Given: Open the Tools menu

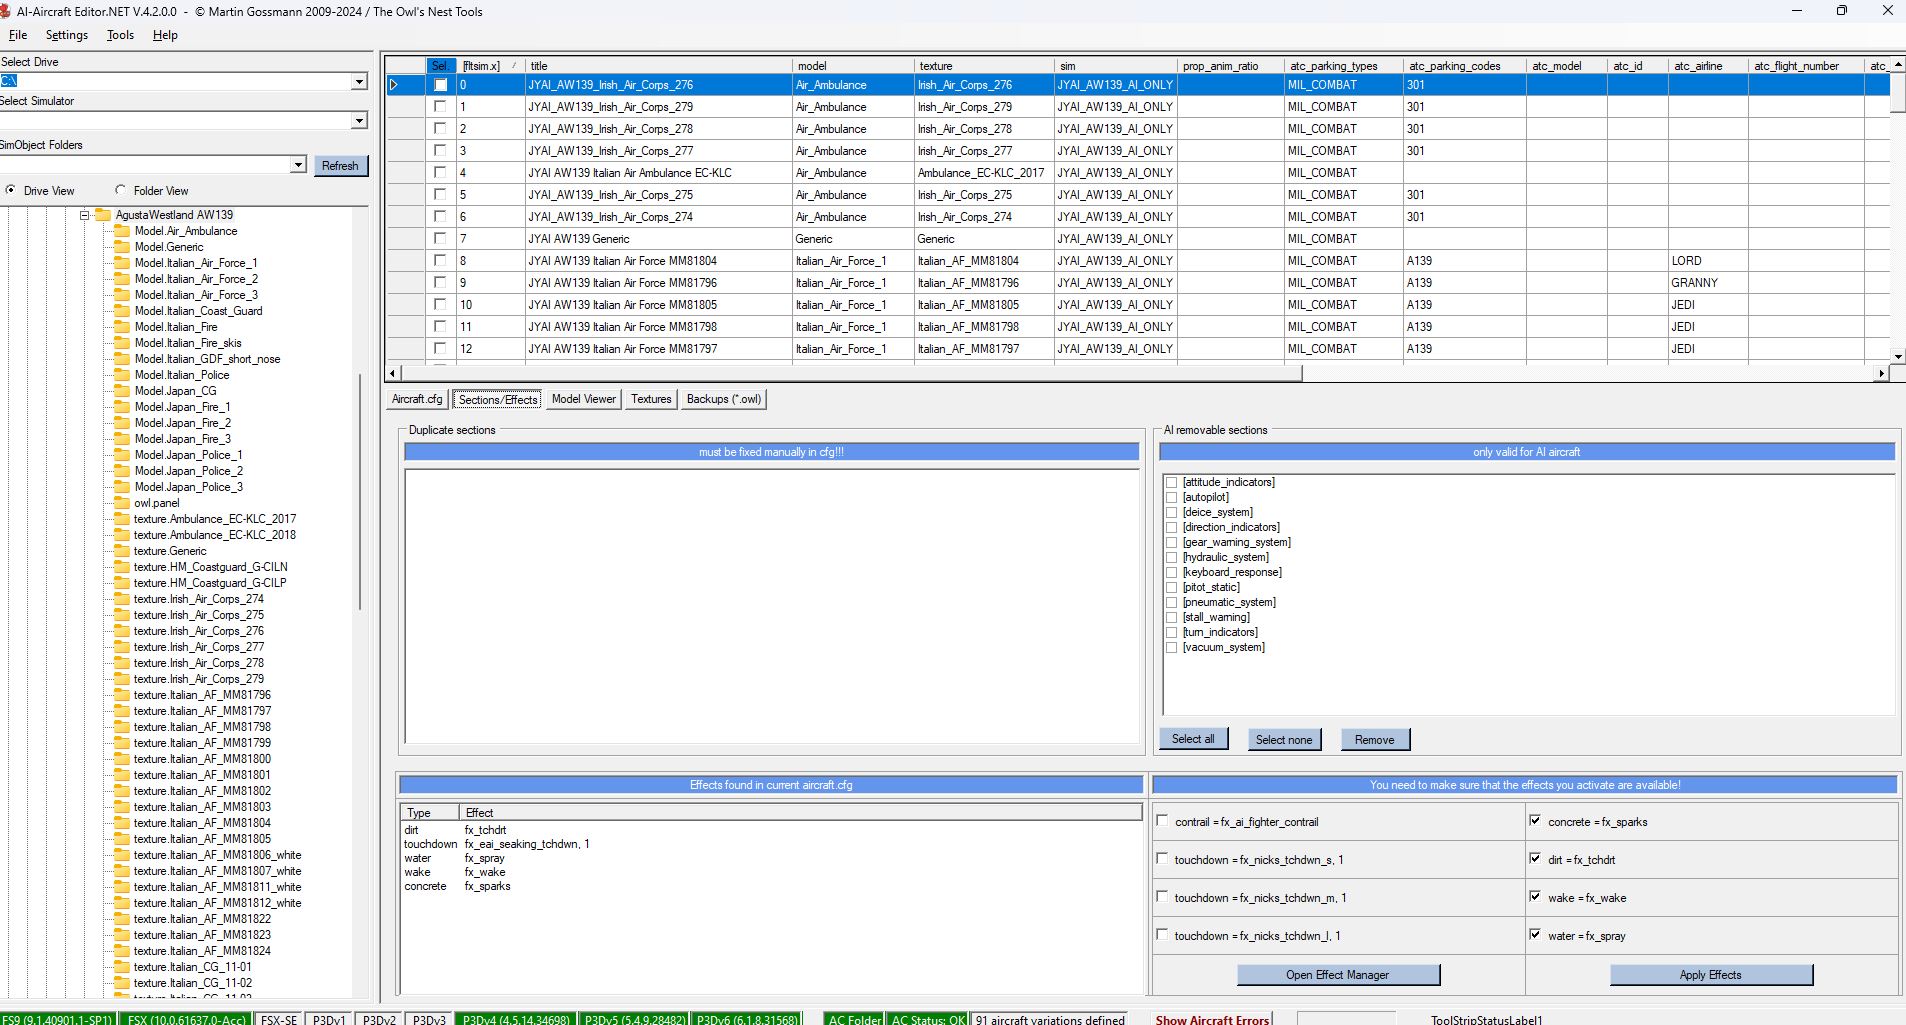Looking at the screenshot, I should [120, 35].
